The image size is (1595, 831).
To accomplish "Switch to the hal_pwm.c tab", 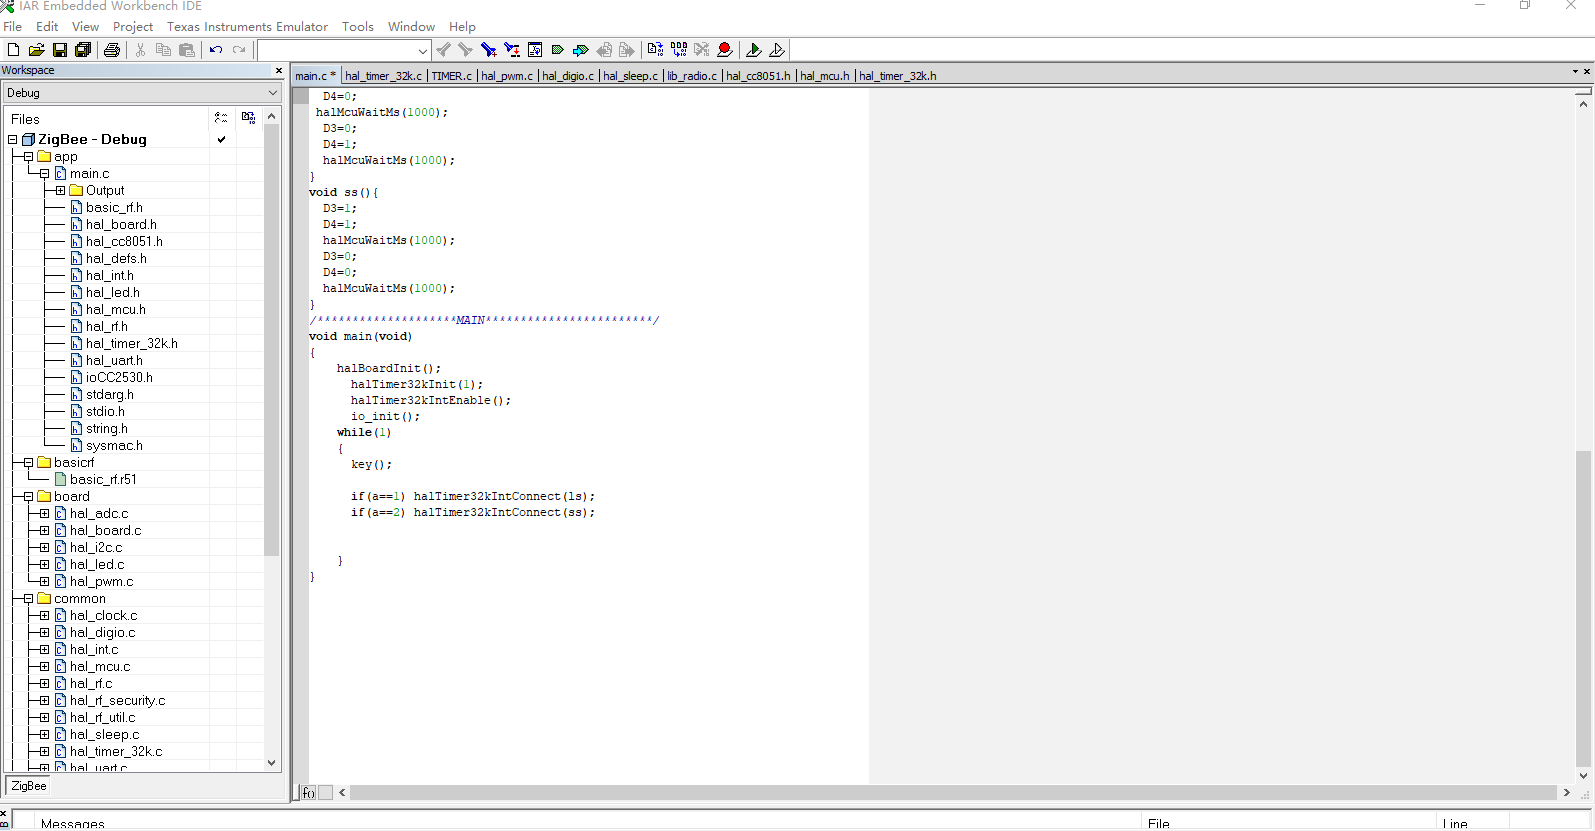I will click(x=507, y=76).
